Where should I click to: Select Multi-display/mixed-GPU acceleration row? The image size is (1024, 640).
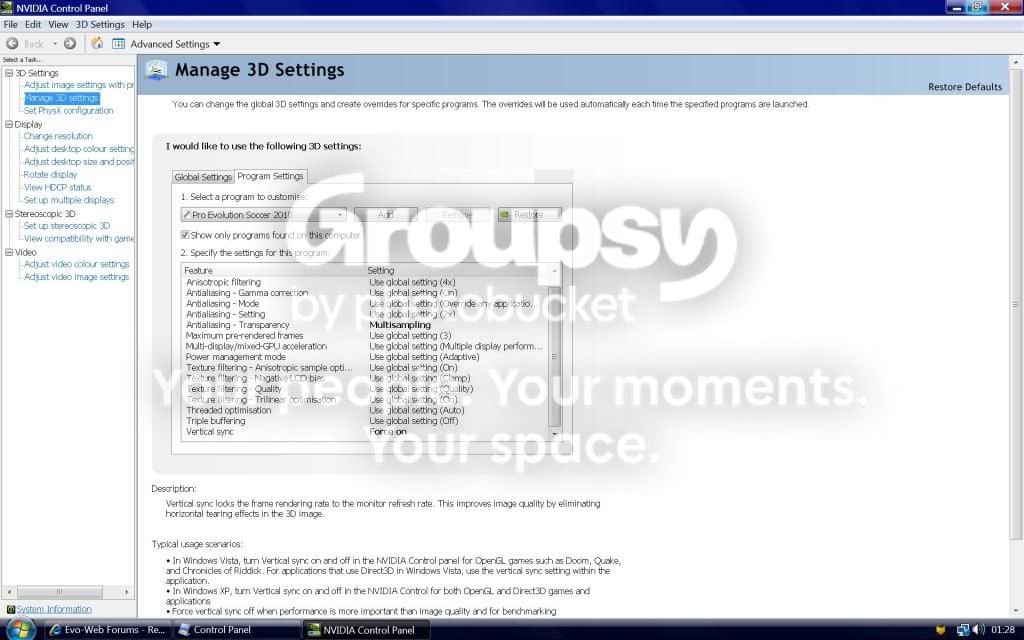click(364, 346)
